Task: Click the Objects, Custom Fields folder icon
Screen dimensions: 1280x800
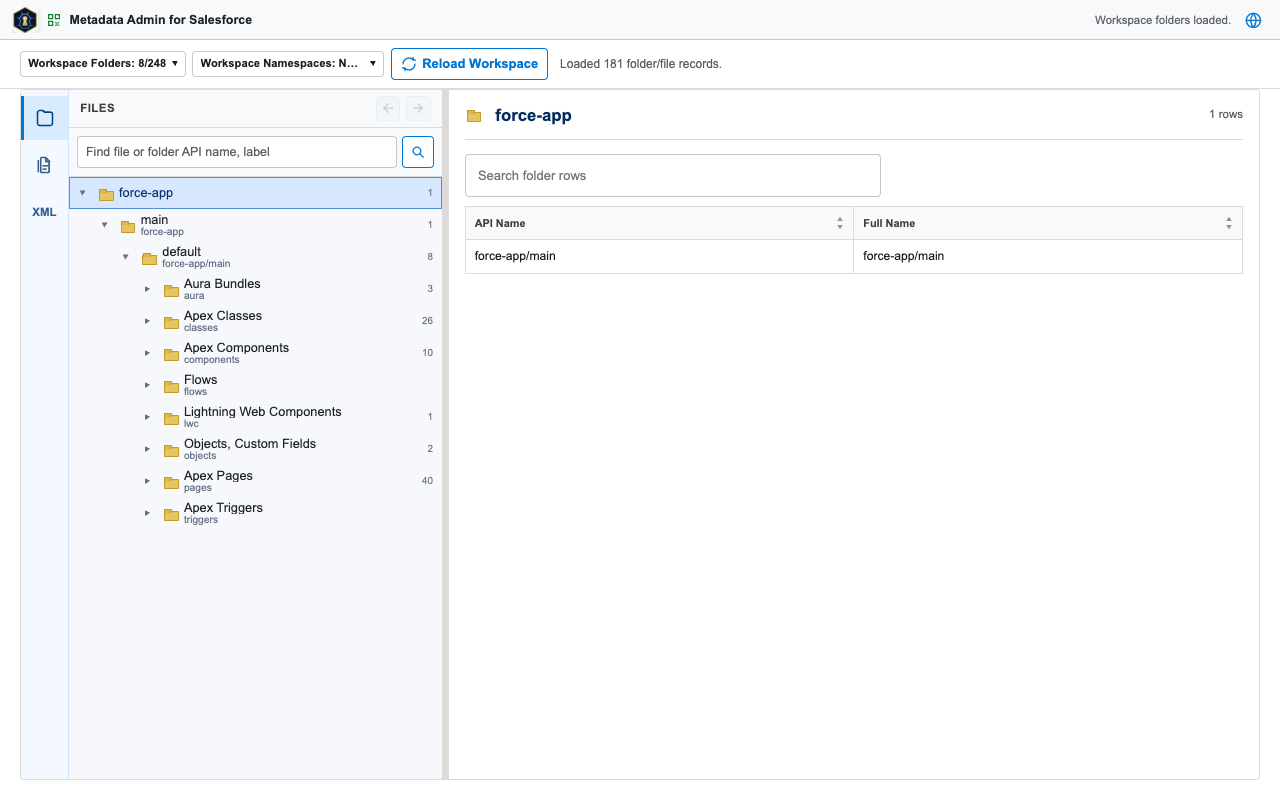Action: [171, 450]
